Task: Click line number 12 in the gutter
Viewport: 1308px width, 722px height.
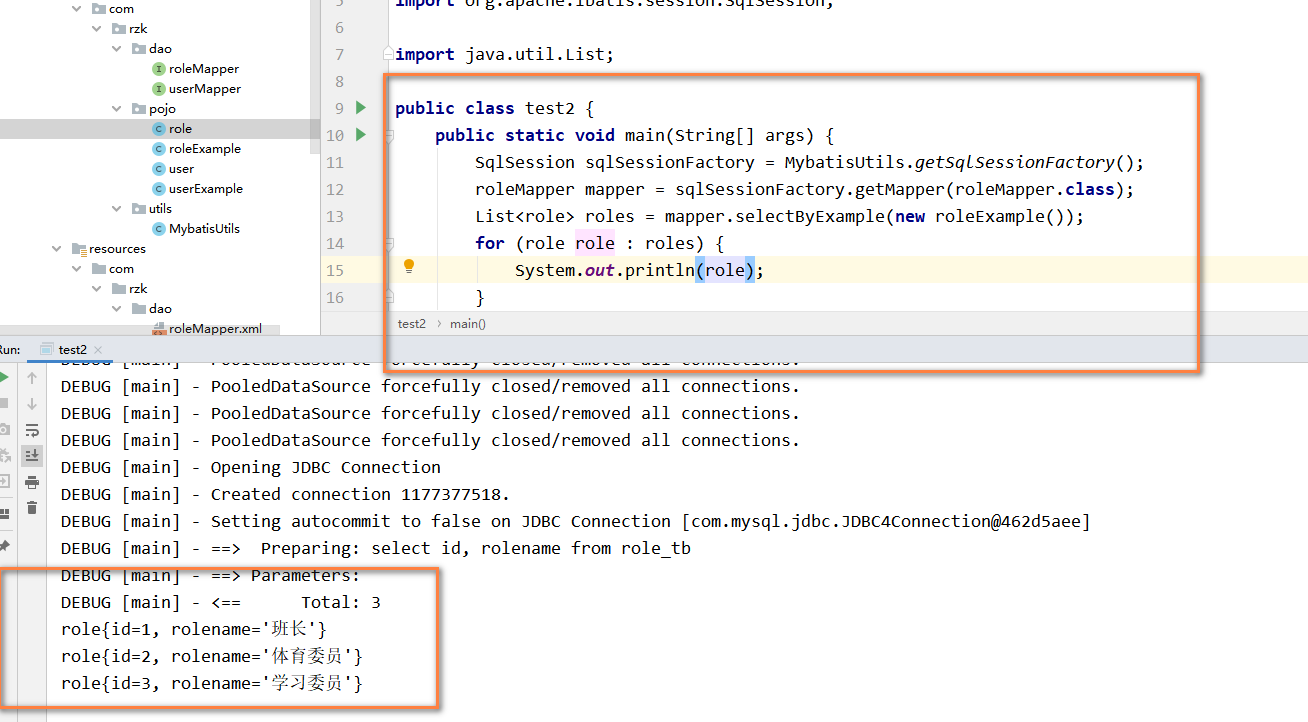Action: 334,189
